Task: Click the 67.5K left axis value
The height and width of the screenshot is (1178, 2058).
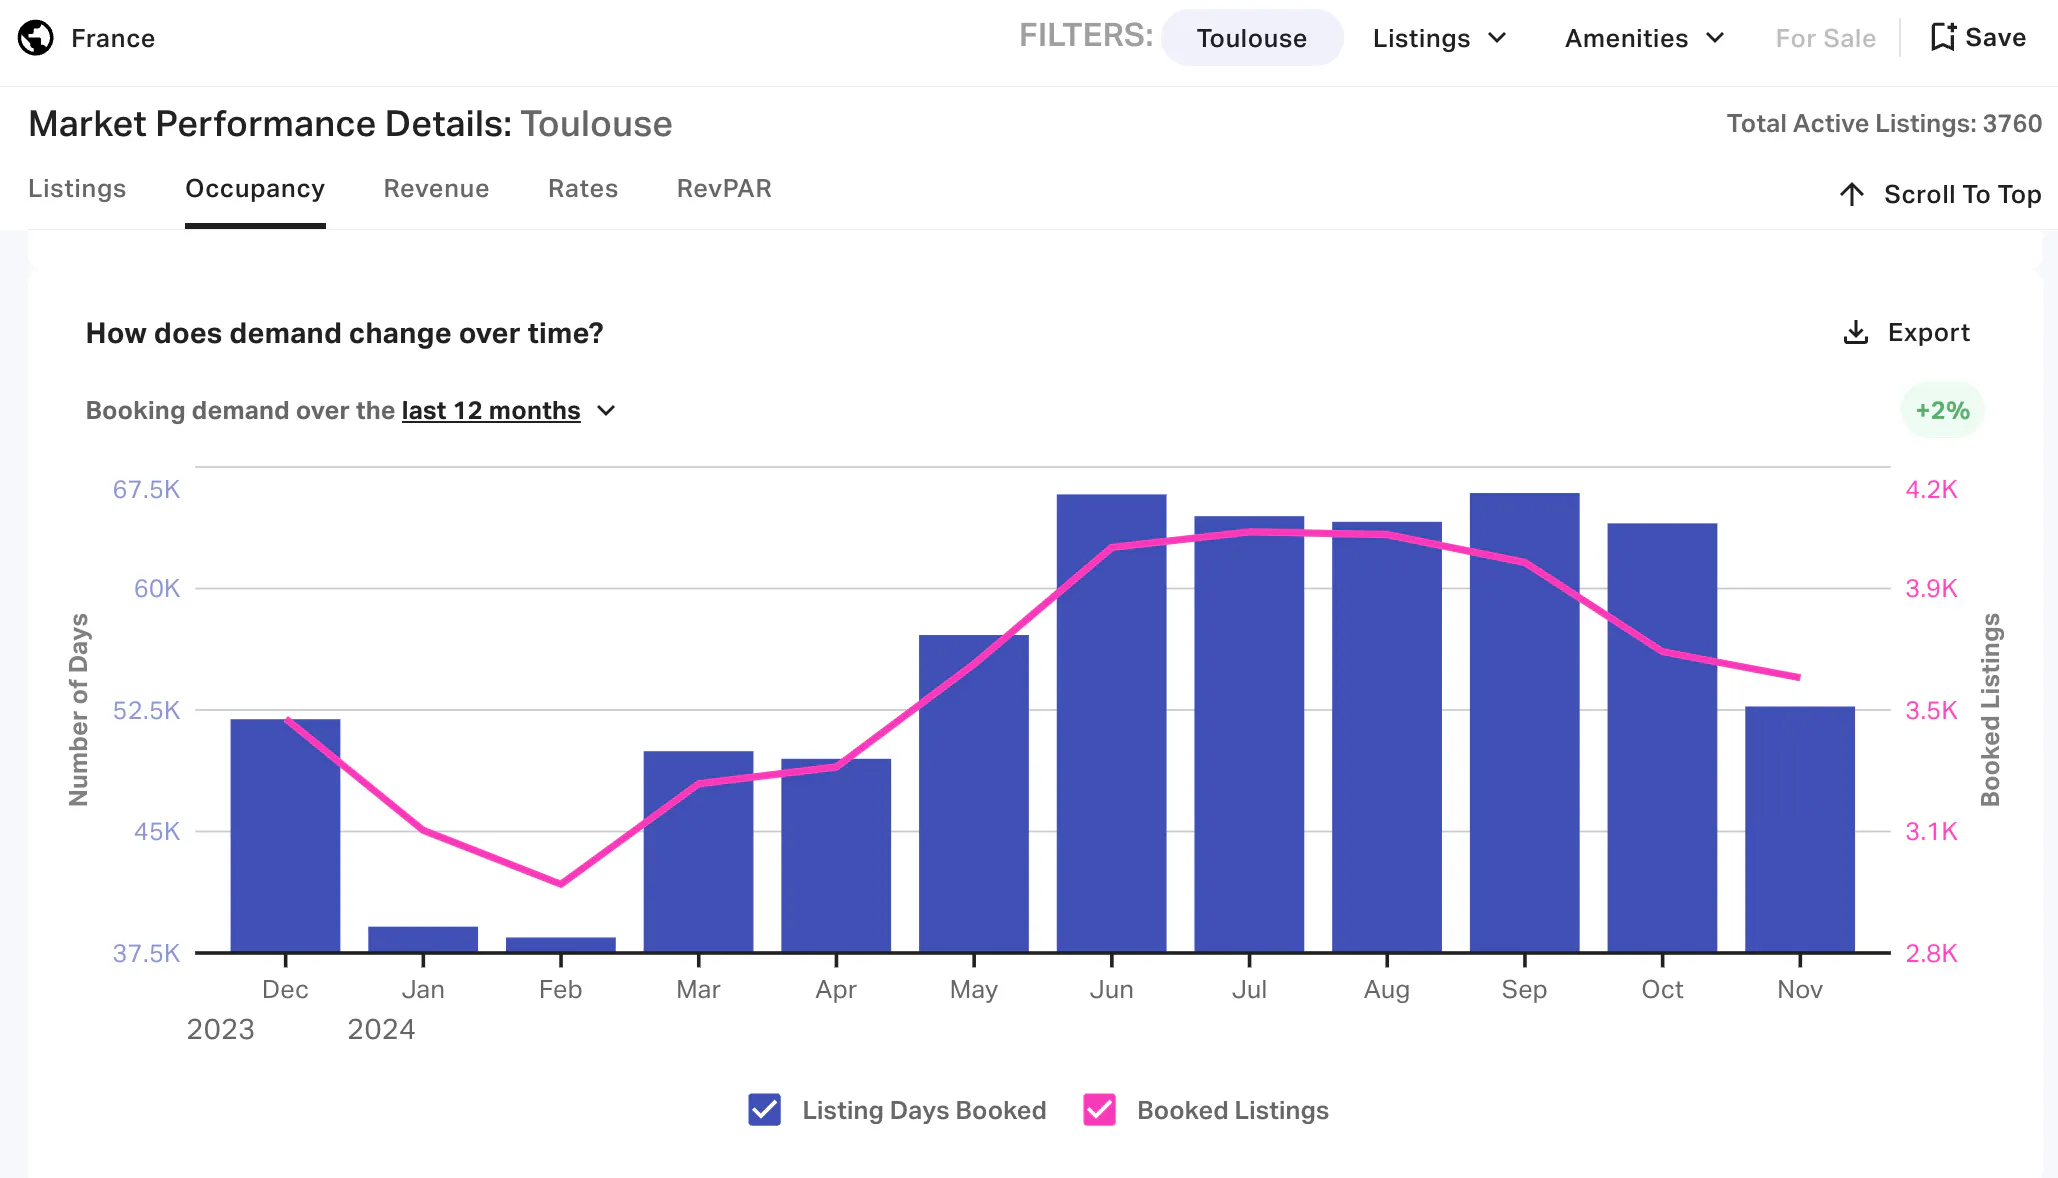Action: tap(146, 489)
